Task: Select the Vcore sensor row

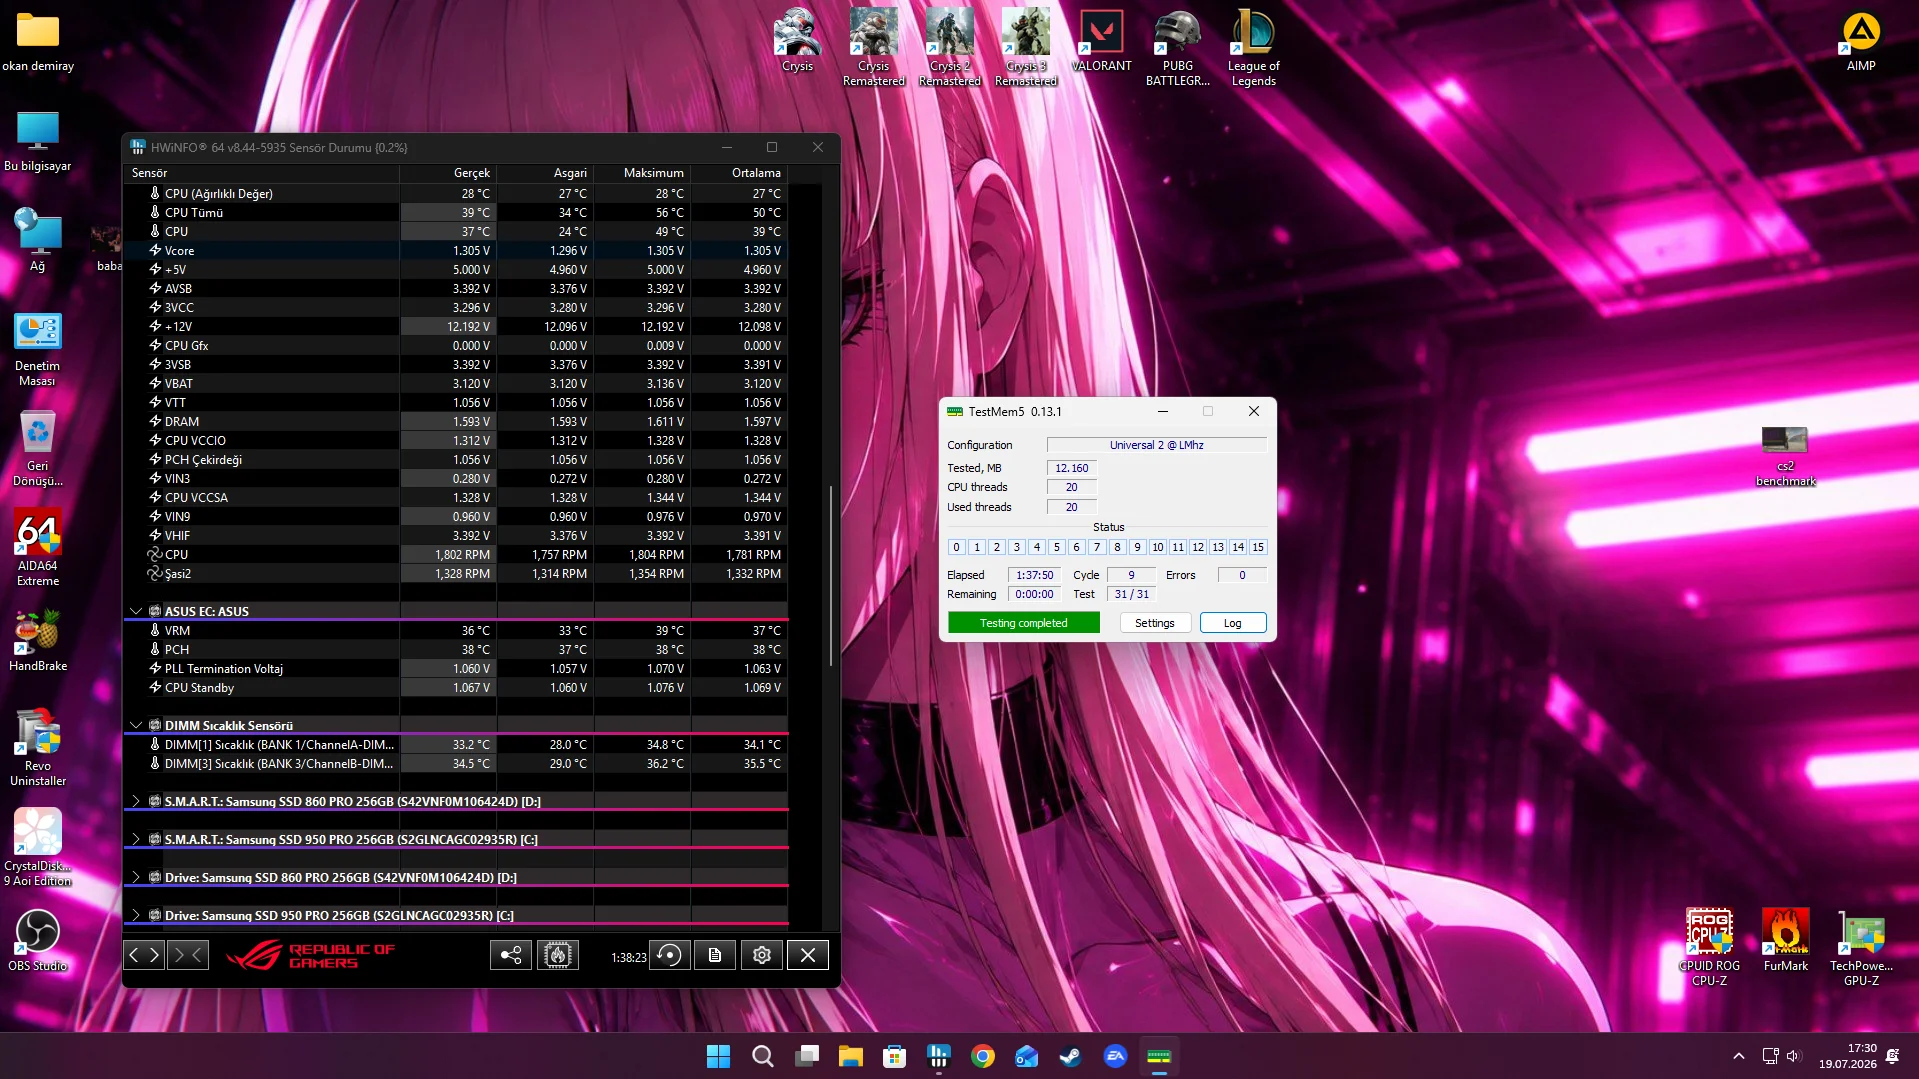Action: (455, 251)
